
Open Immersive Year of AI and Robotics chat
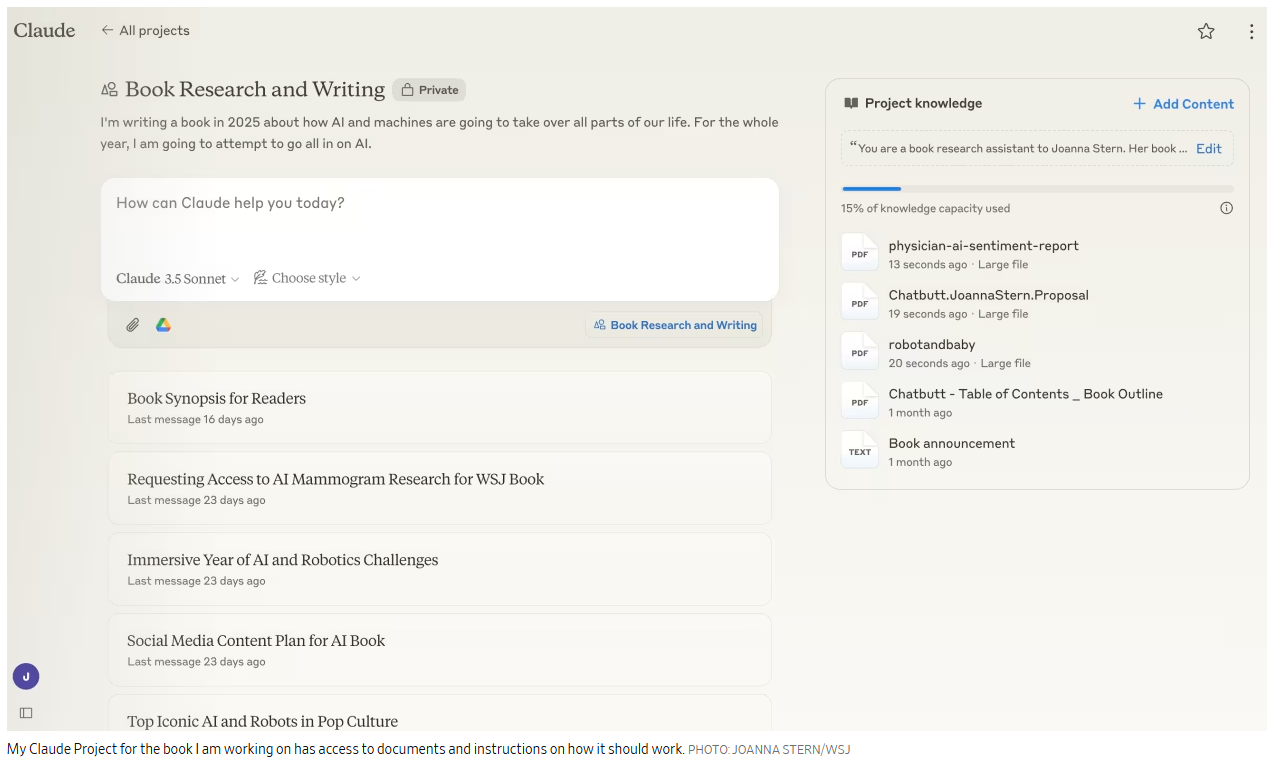439,569
